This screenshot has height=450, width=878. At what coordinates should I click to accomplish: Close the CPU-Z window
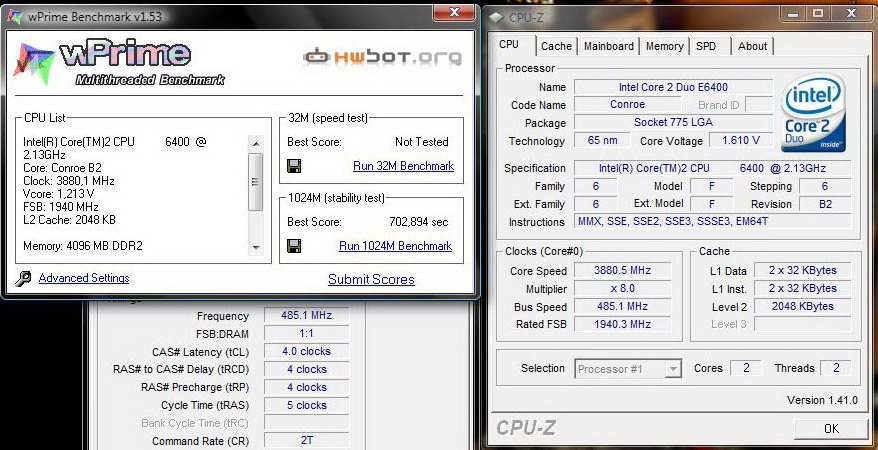pos(850,13)
